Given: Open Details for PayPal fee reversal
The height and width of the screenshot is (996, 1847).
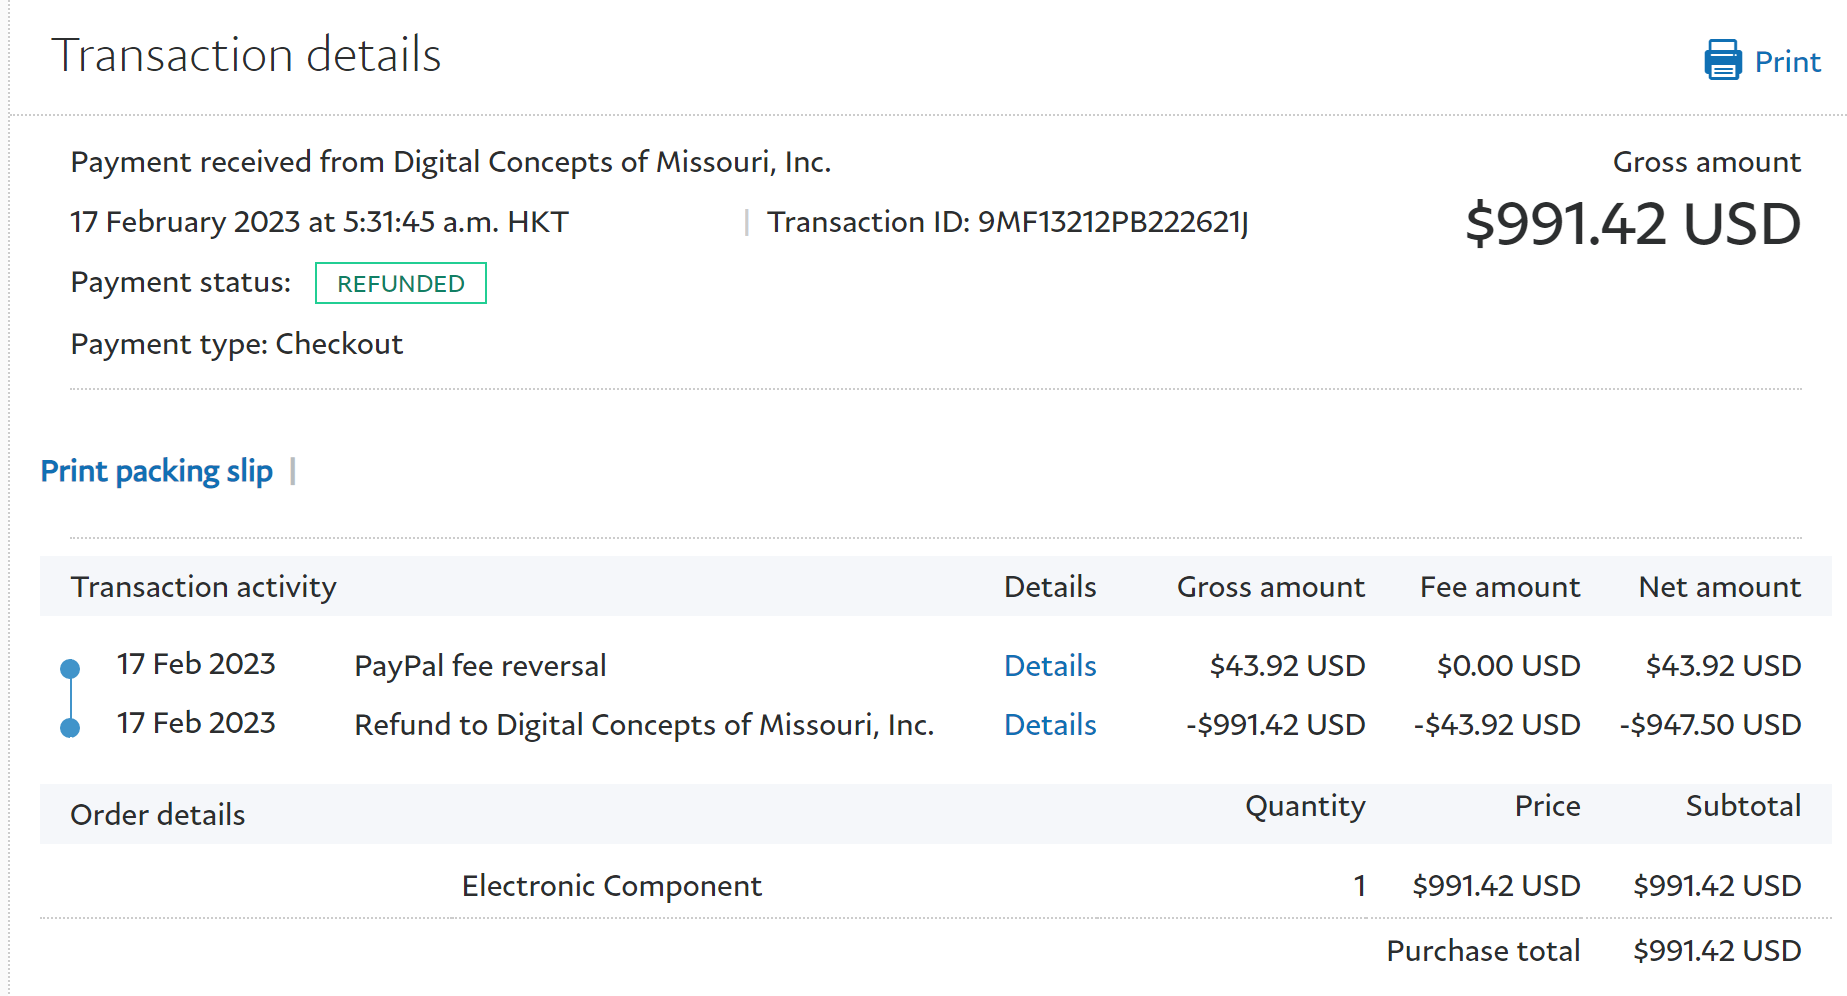Looking at the screenshot, I should tap(1049, 666).
